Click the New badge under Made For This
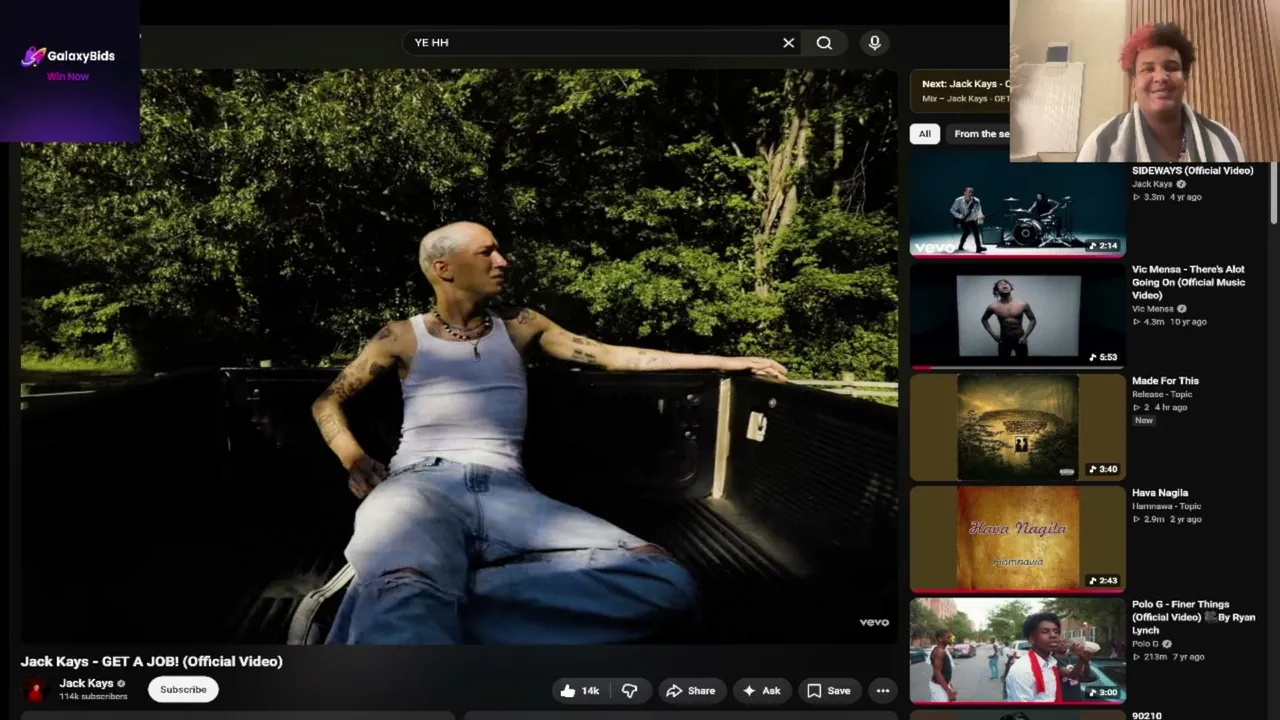The width and height of the screenshot is (1280, 720). click(1144, 421)
